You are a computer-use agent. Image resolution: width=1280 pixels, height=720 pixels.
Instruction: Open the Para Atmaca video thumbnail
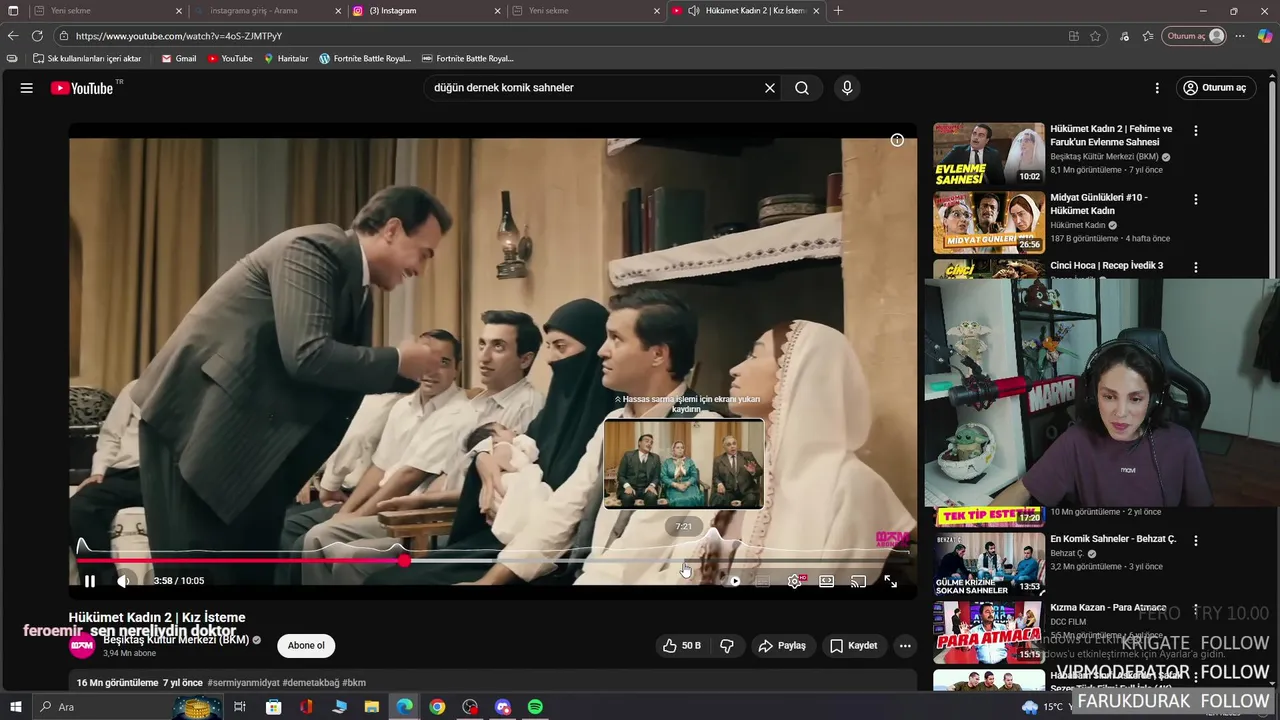989,631
